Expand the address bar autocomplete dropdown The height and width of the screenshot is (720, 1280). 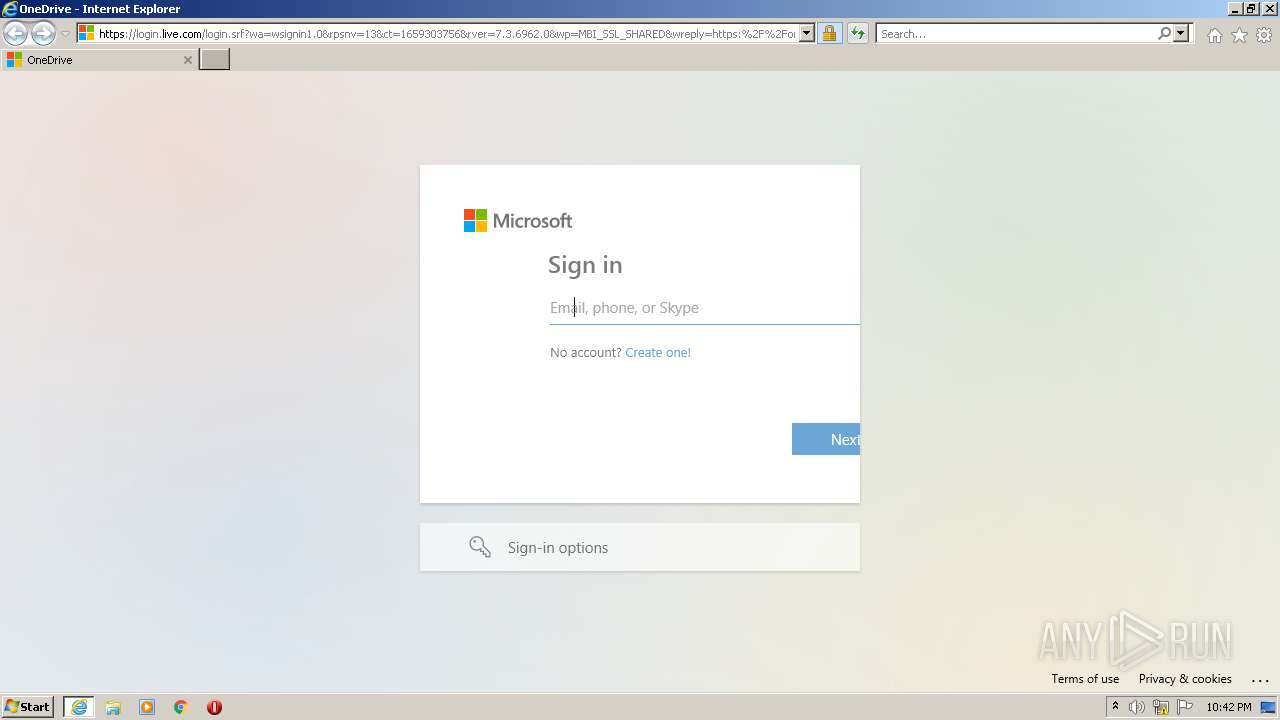(807, 34)
